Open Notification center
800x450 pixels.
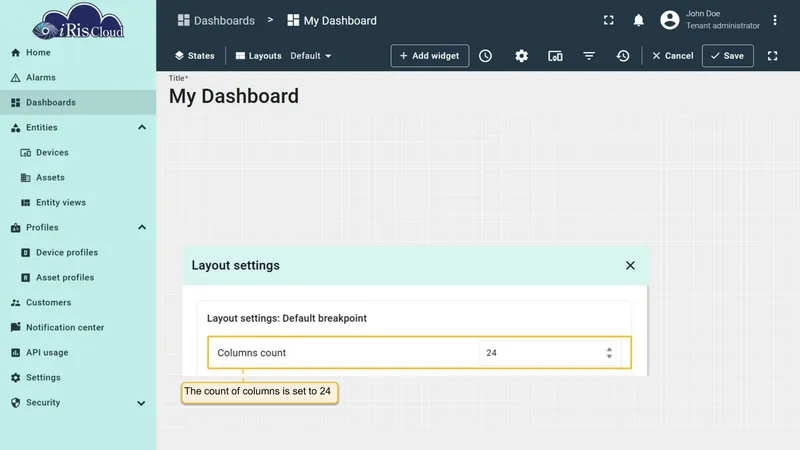point(78,328)
